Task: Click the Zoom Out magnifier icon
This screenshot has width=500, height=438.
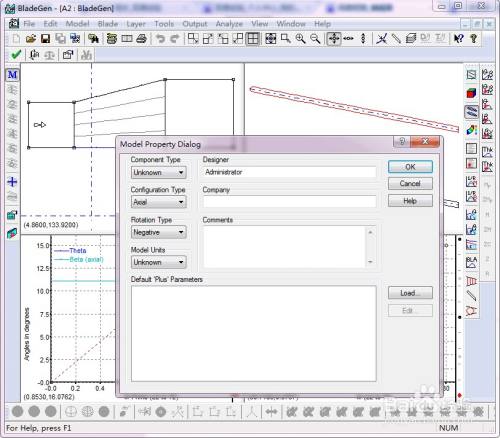Action: coord(315,39)
